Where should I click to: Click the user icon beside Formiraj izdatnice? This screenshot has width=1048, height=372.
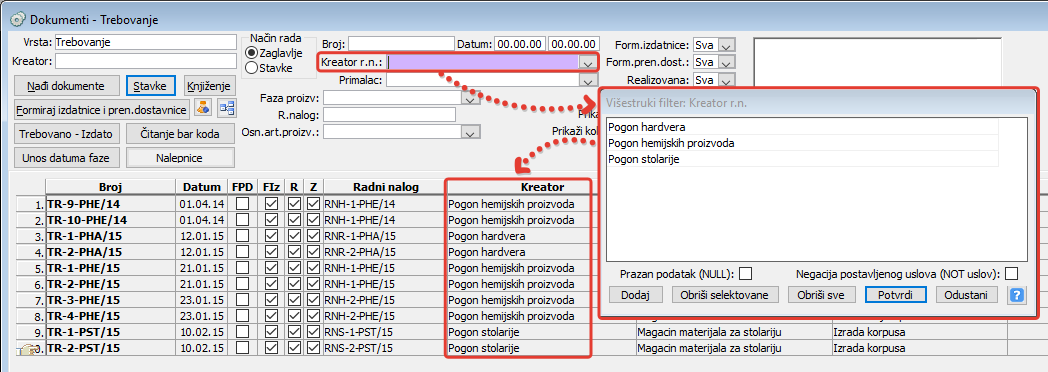203,108
